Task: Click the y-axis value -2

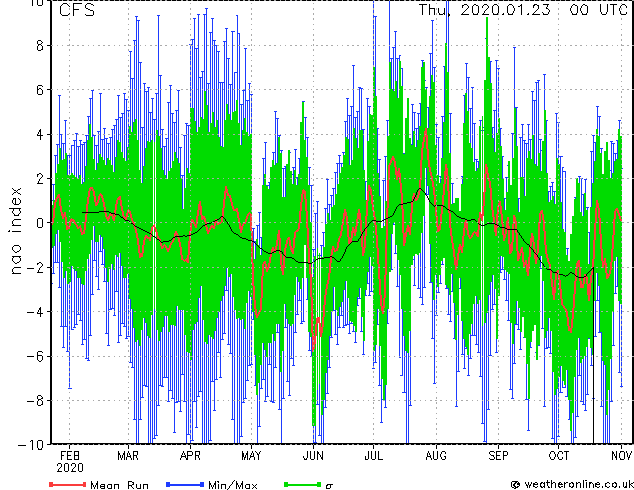Action: tap(35, 267)
